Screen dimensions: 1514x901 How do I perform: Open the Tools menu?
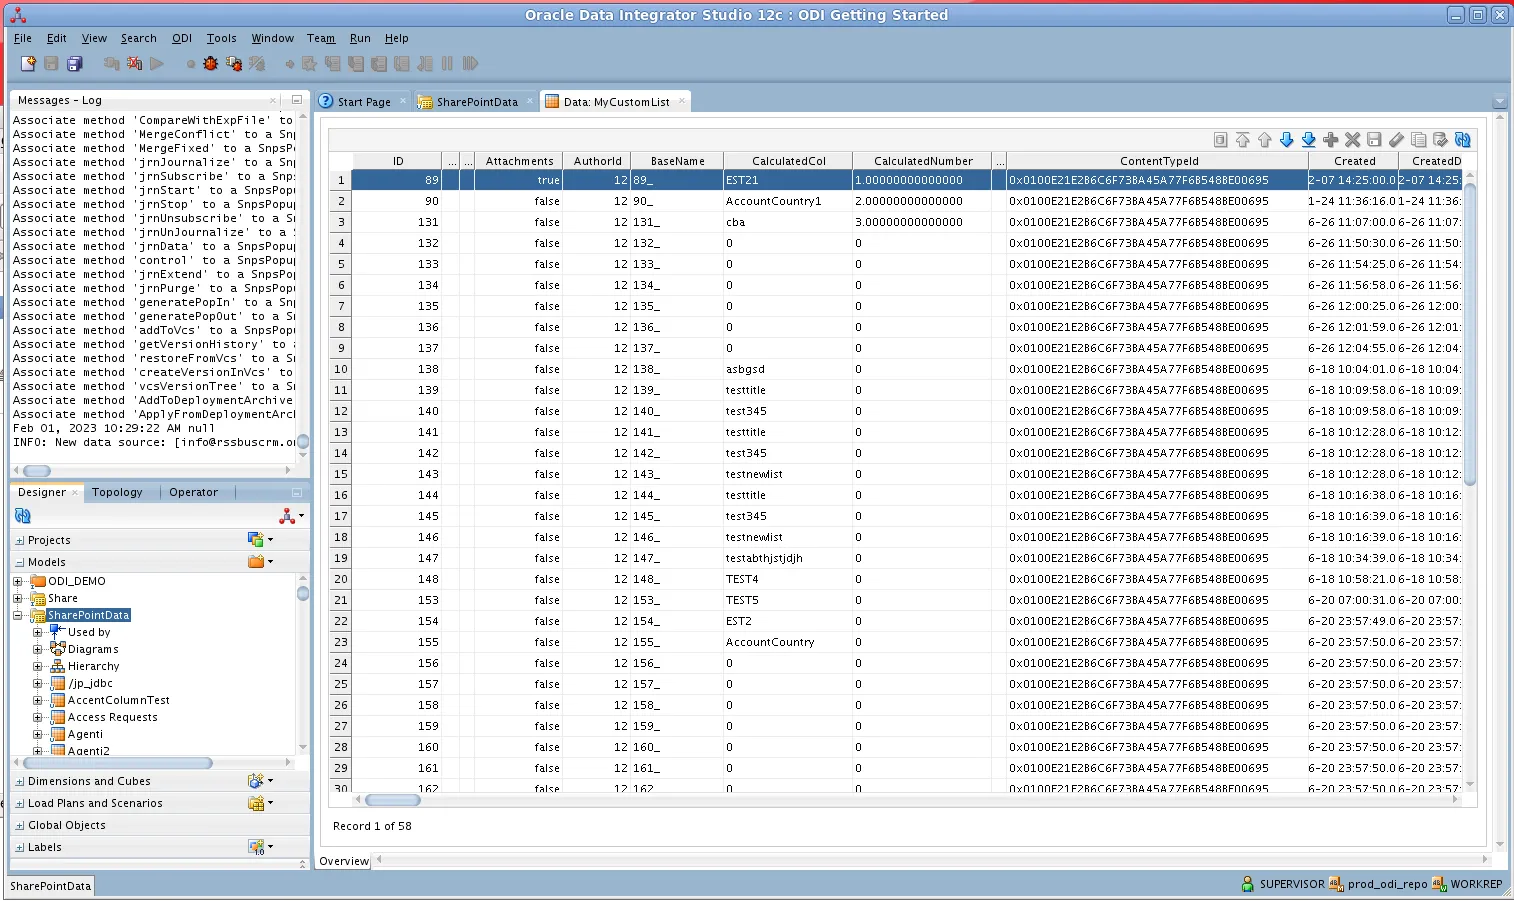click(x=221, y=38)
